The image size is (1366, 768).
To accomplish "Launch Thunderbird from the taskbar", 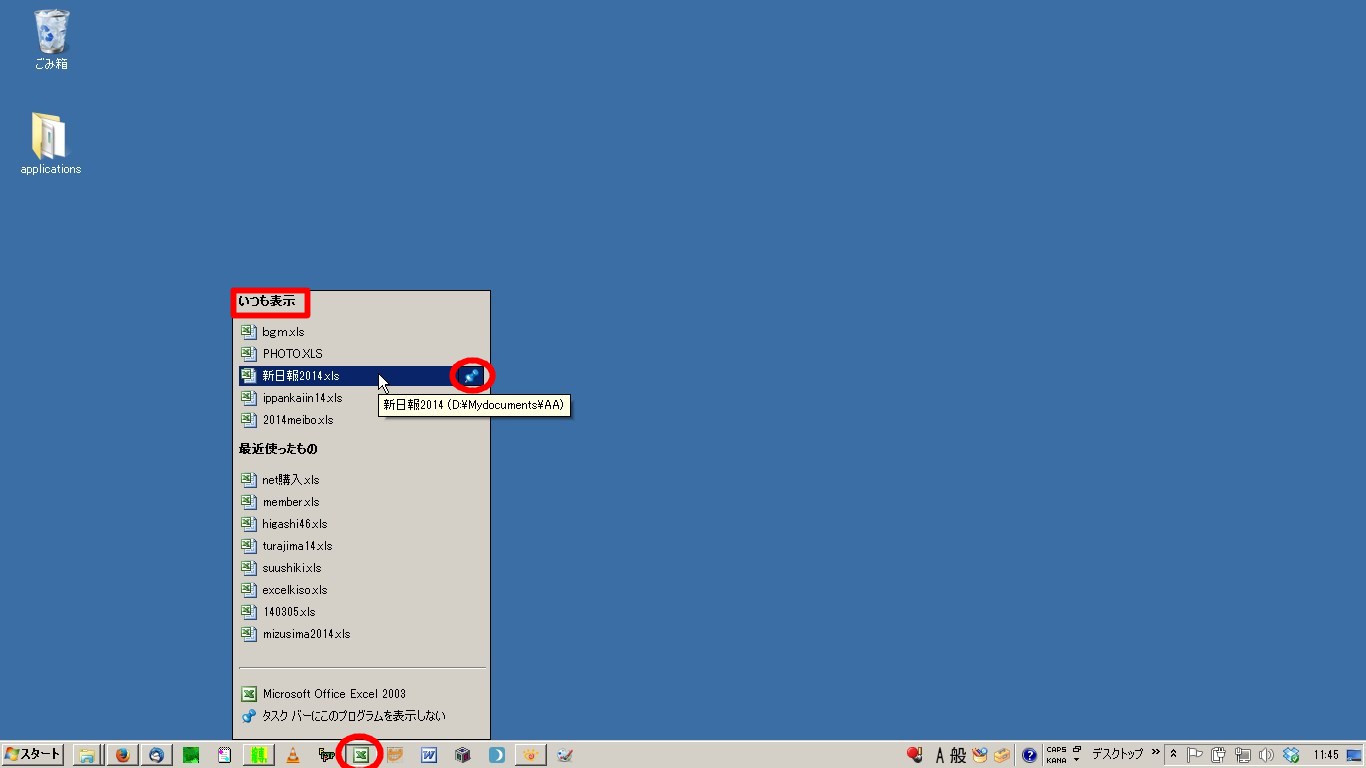I will coord(156,755).
